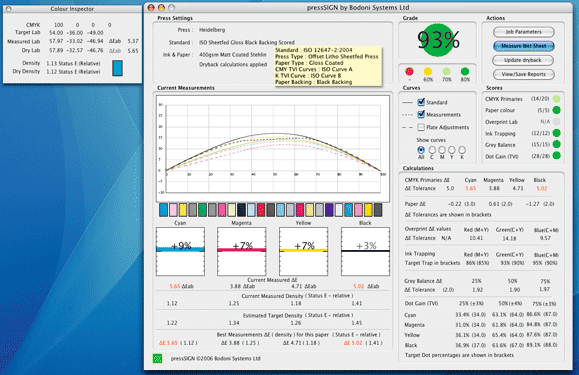Click the Job Parameters button
The image size is (579, 375).
[x=524, y=32]
